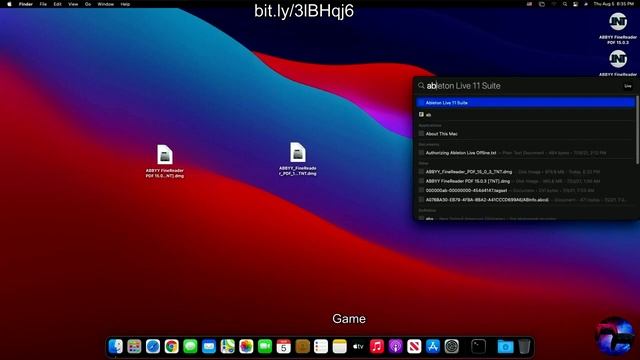Open Finder from the Dock
This screenshot has height=360, width=640.
click(x=116, y=347)
